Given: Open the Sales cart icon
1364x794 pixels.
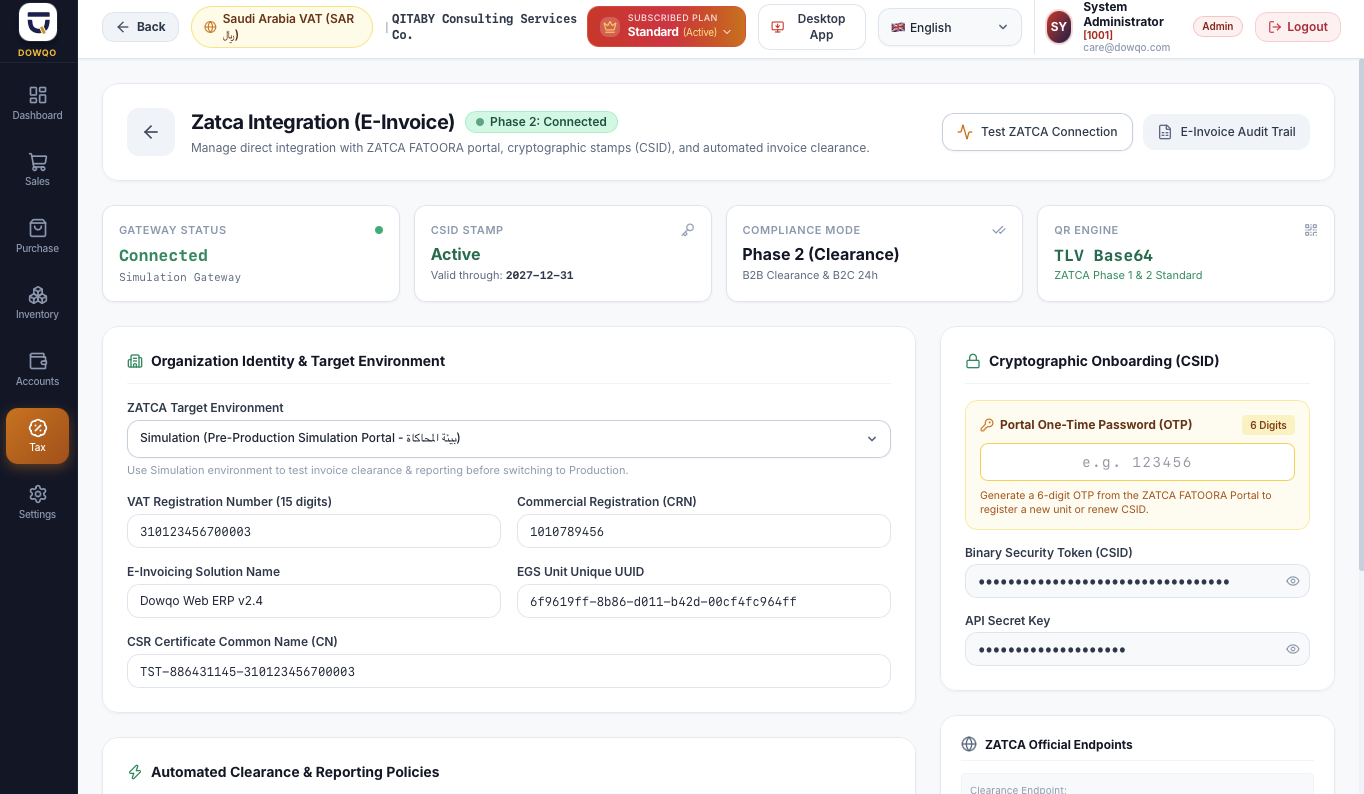Looking at the screenshot, I should click(38, 162).
